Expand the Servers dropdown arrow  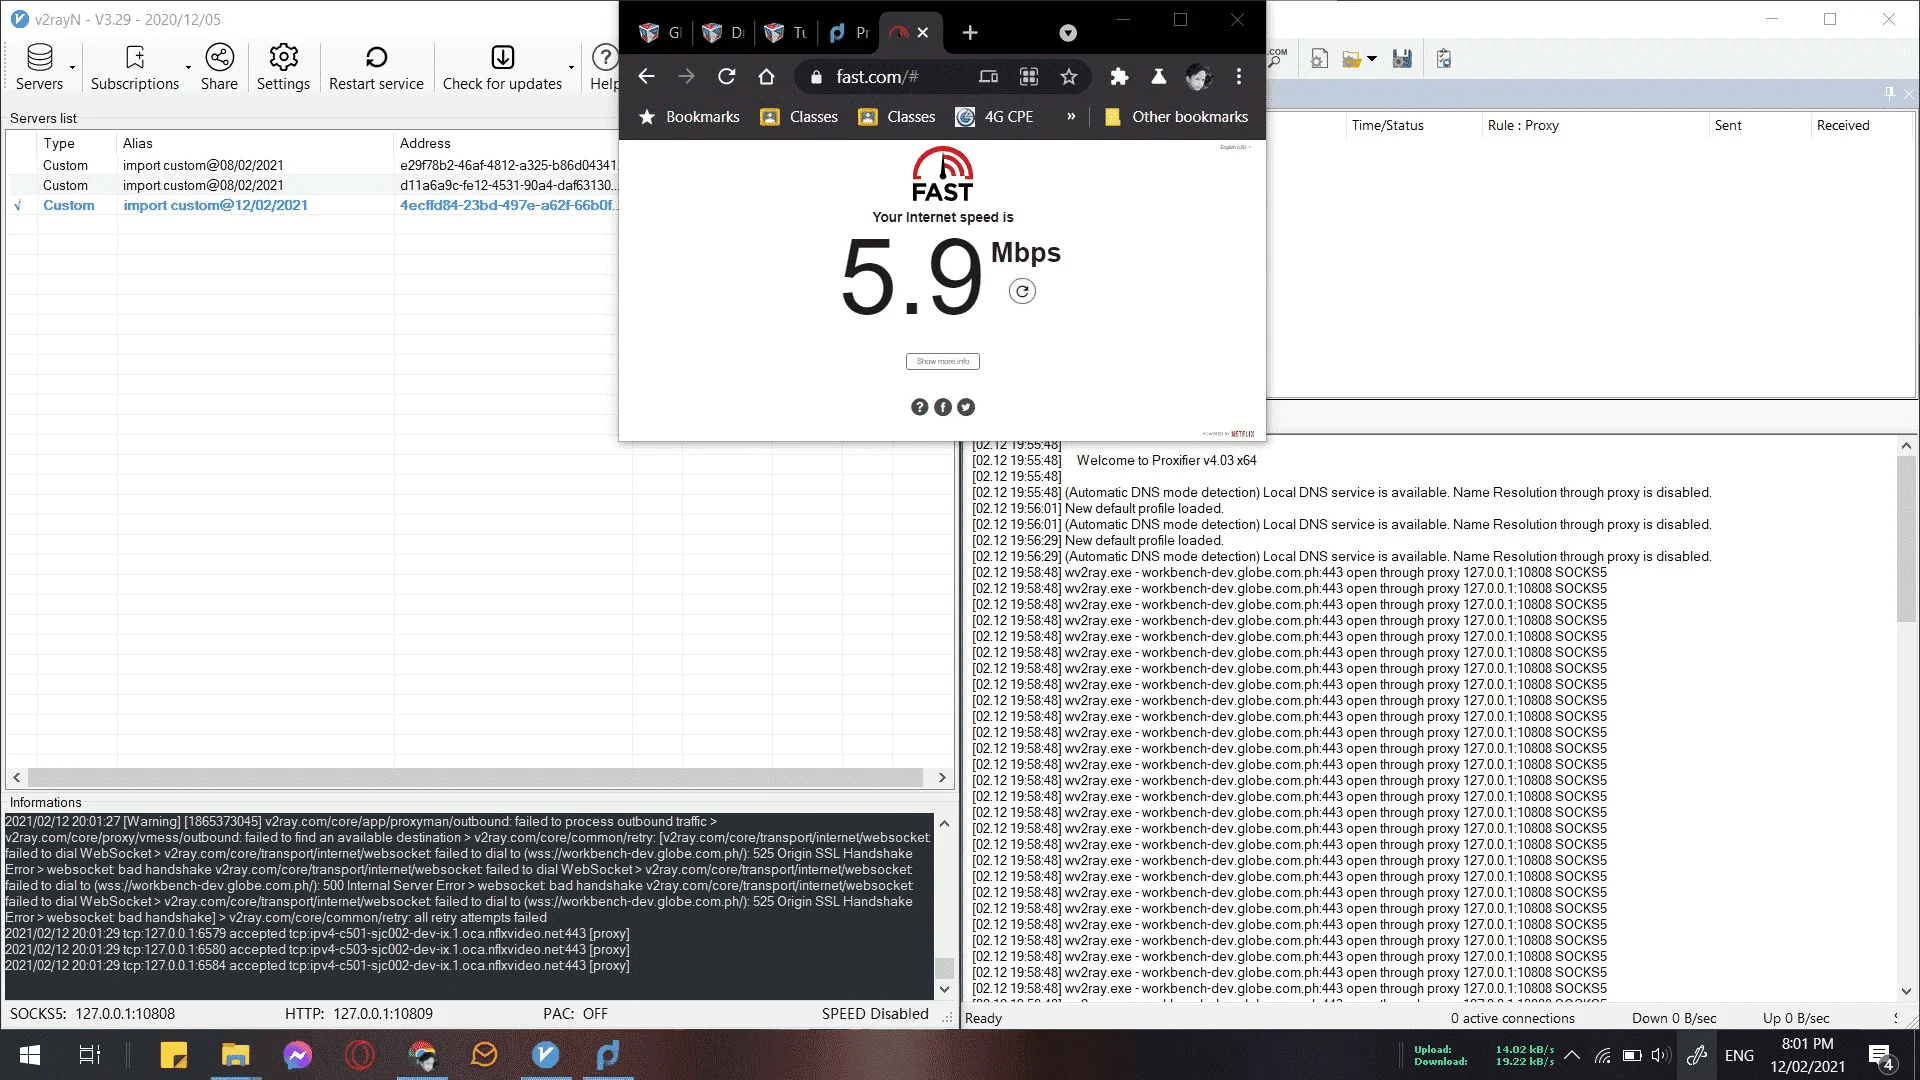tap(72, 68)
